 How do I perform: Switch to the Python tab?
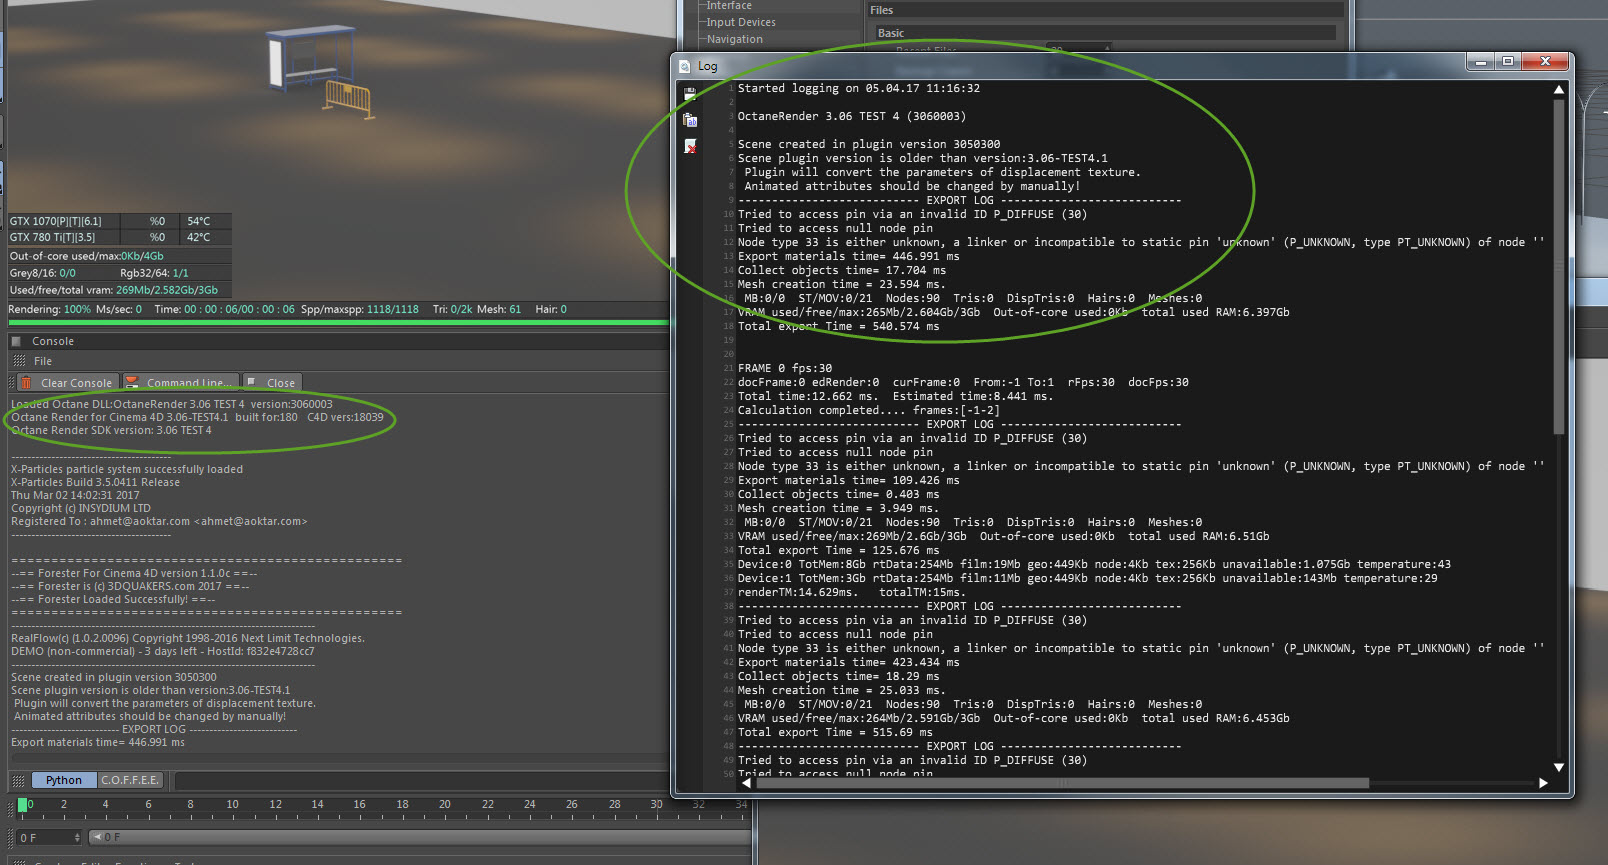coord(64,780)
